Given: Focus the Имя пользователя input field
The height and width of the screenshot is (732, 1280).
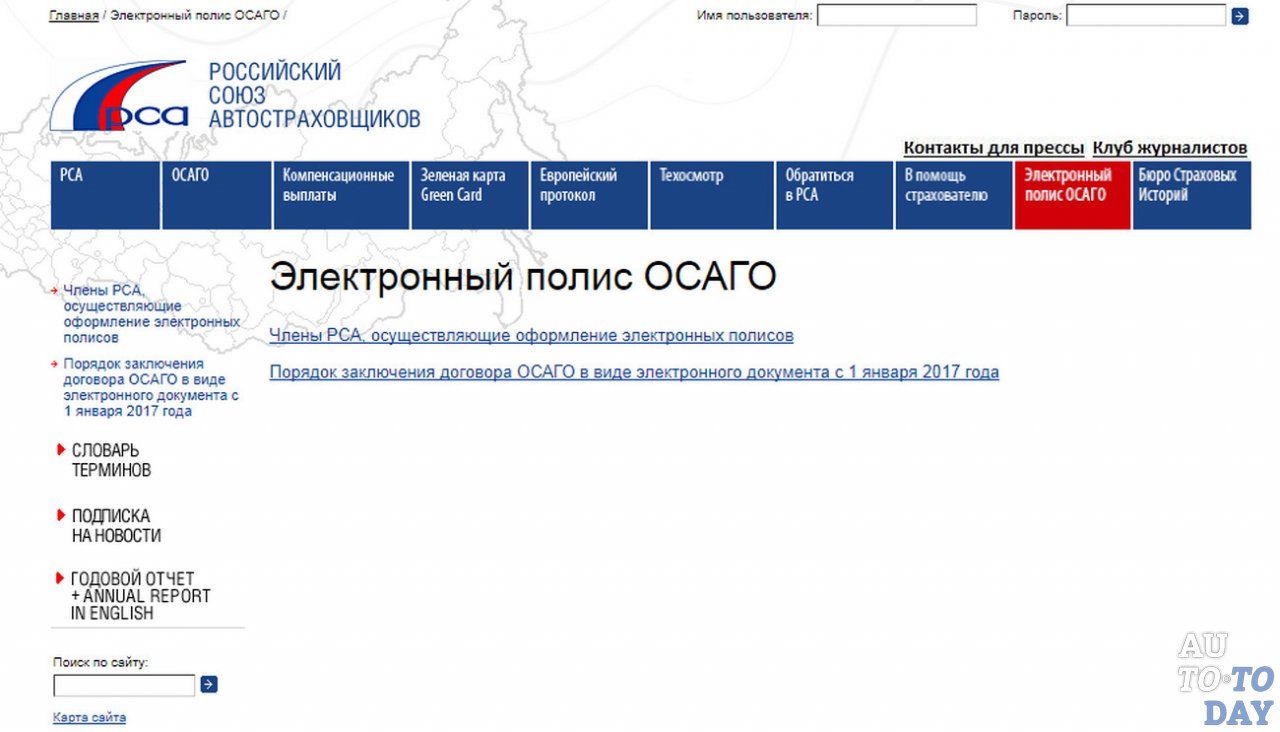Looking at the screenshot, I should coord(896,15).
